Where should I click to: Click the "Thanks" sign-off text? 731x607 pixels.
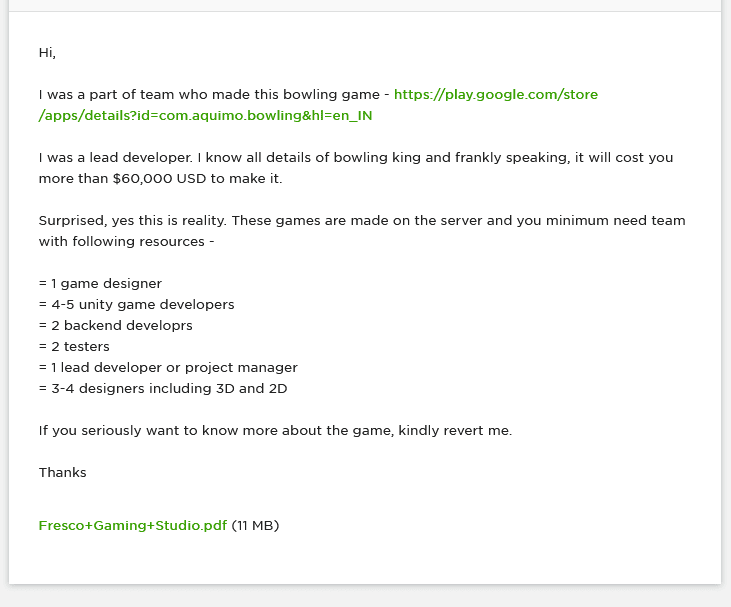pyautogui.click(x=63, y=473)
